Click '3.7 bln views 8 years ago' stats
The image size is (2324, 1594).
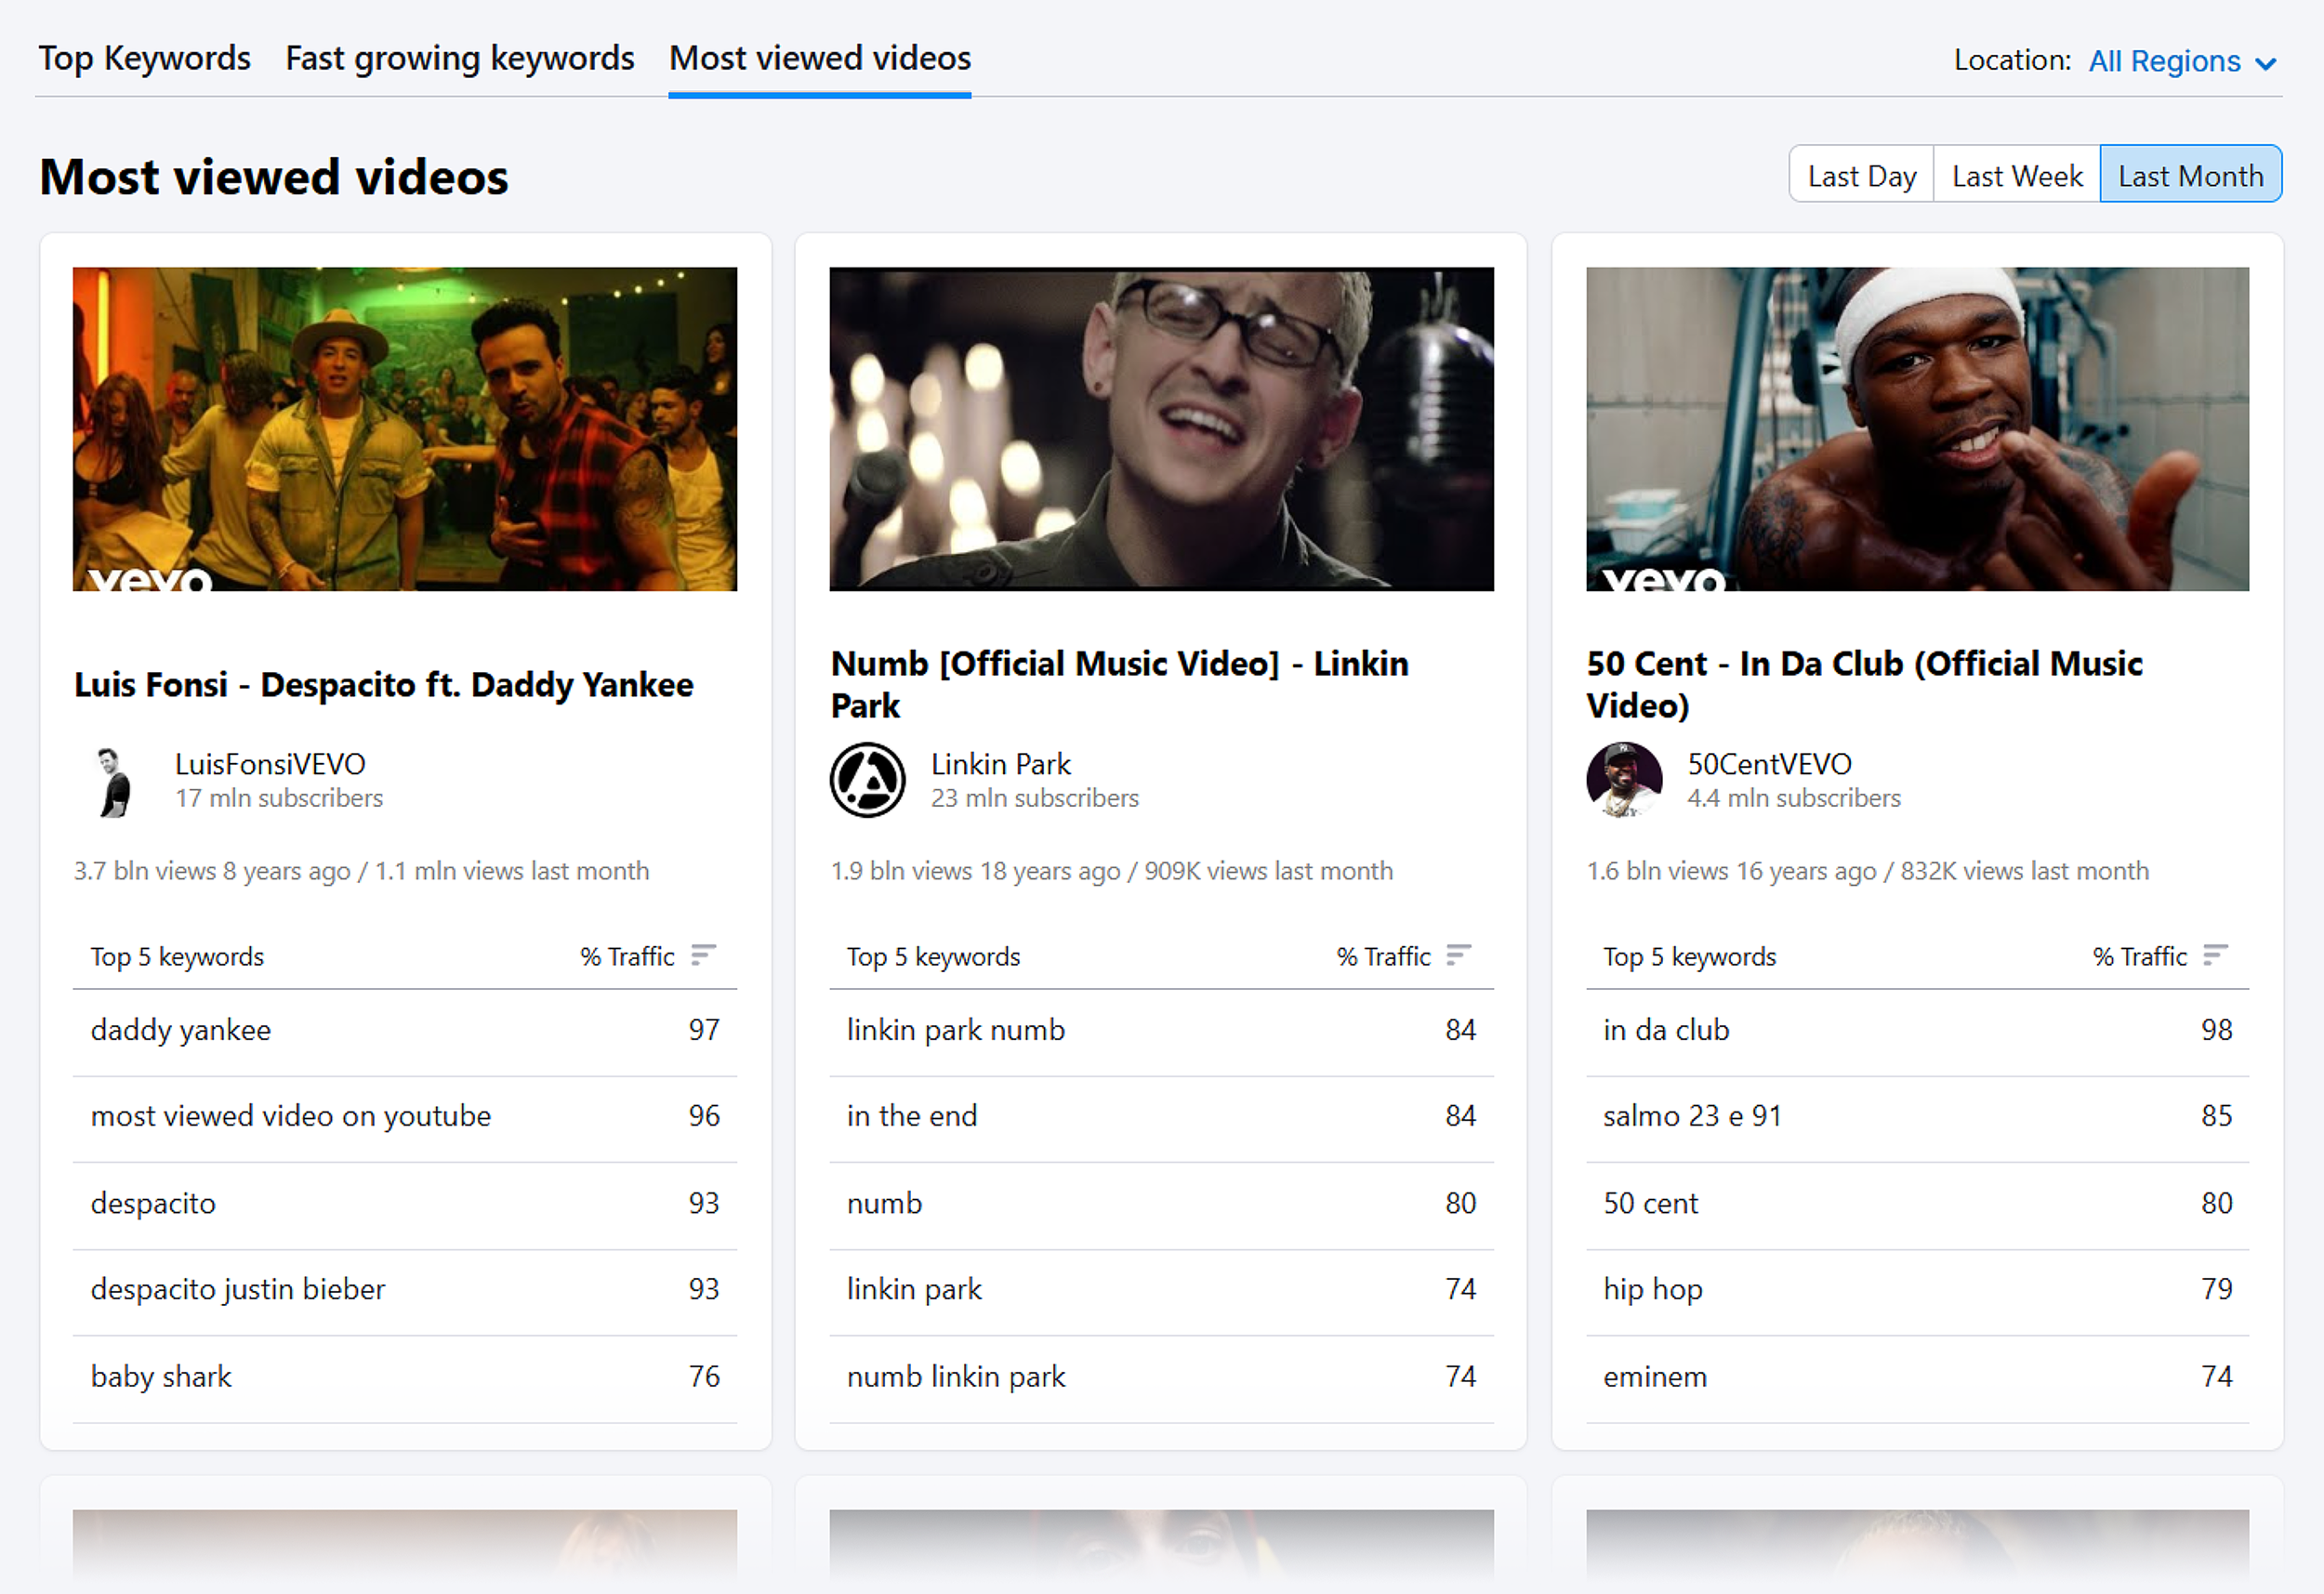[x=212, y=871]
